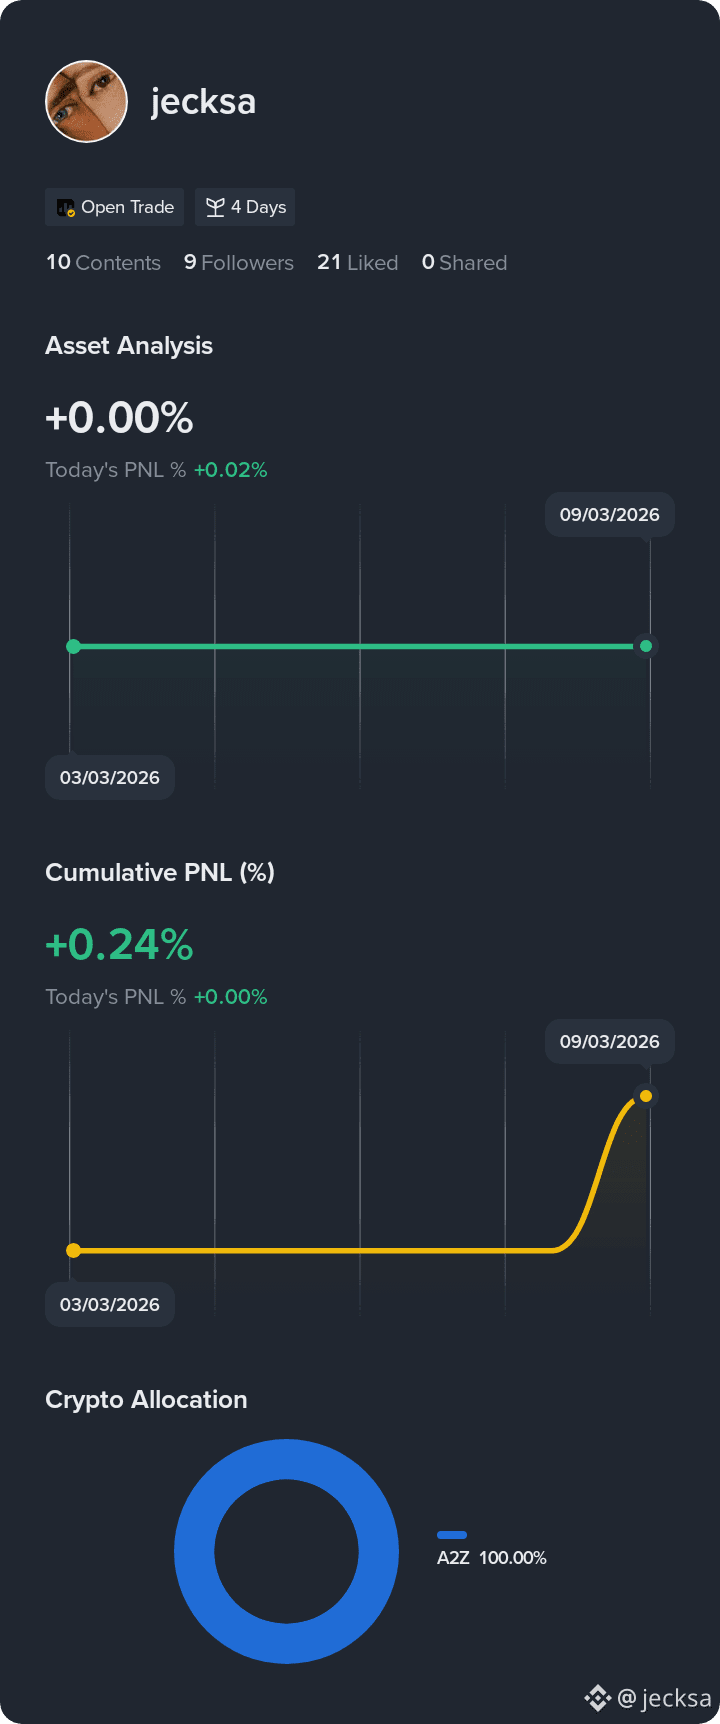
Task: Click the Binance logo icon in the watermark
Action: pos(598,1698)
